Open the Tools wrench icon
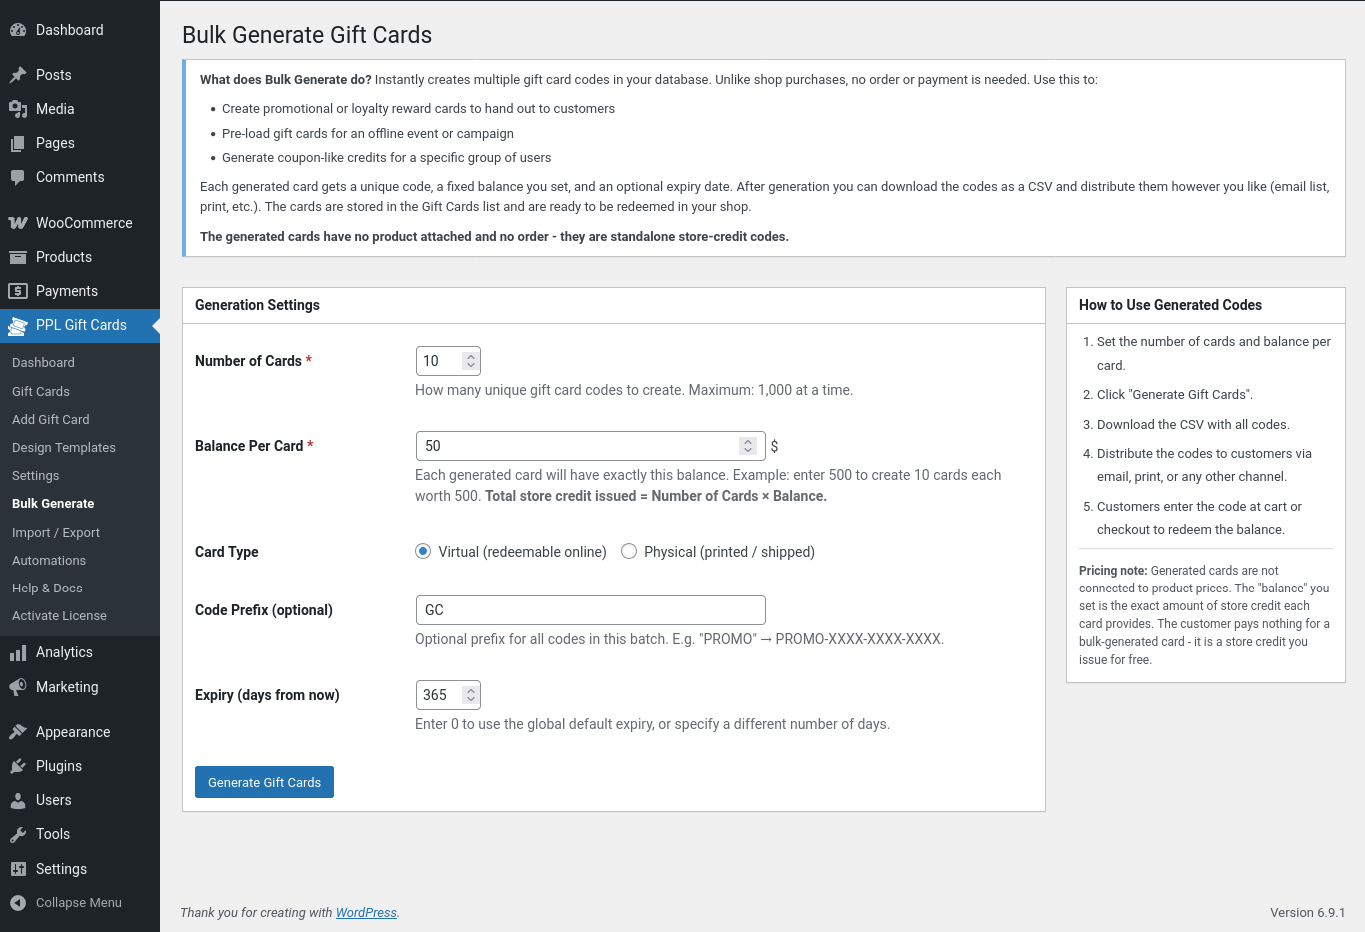This screenshot has height=932, width=1365. [x=18, y=834]
